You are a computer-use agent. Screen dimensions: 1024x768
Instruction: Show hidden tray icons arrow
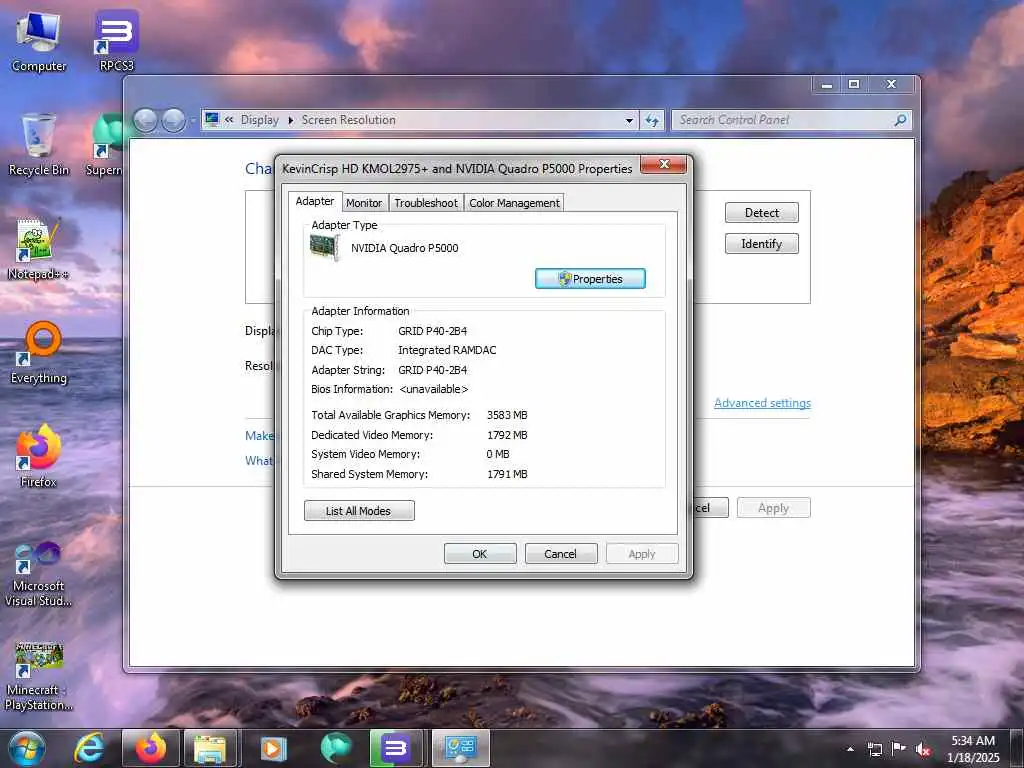click(850, 749)
